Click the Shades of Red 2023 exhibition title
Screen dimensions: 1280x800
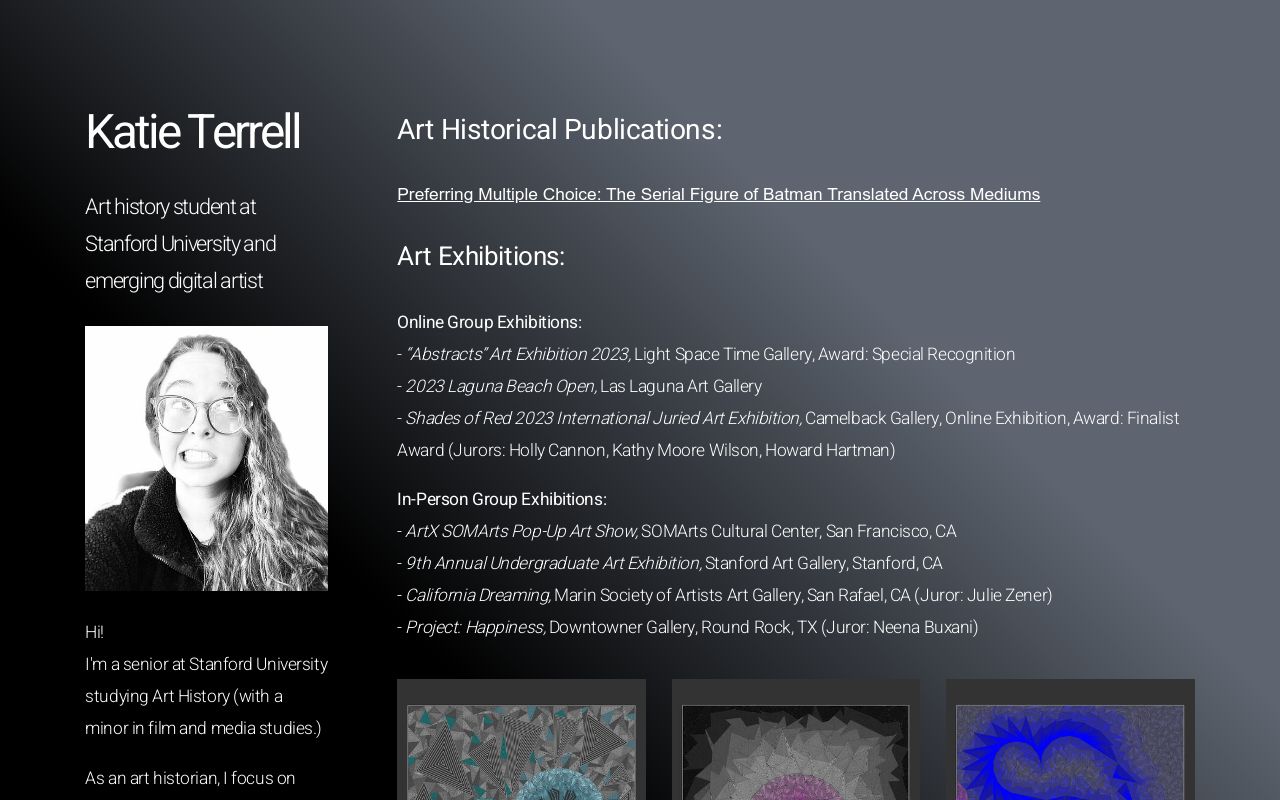603,418
